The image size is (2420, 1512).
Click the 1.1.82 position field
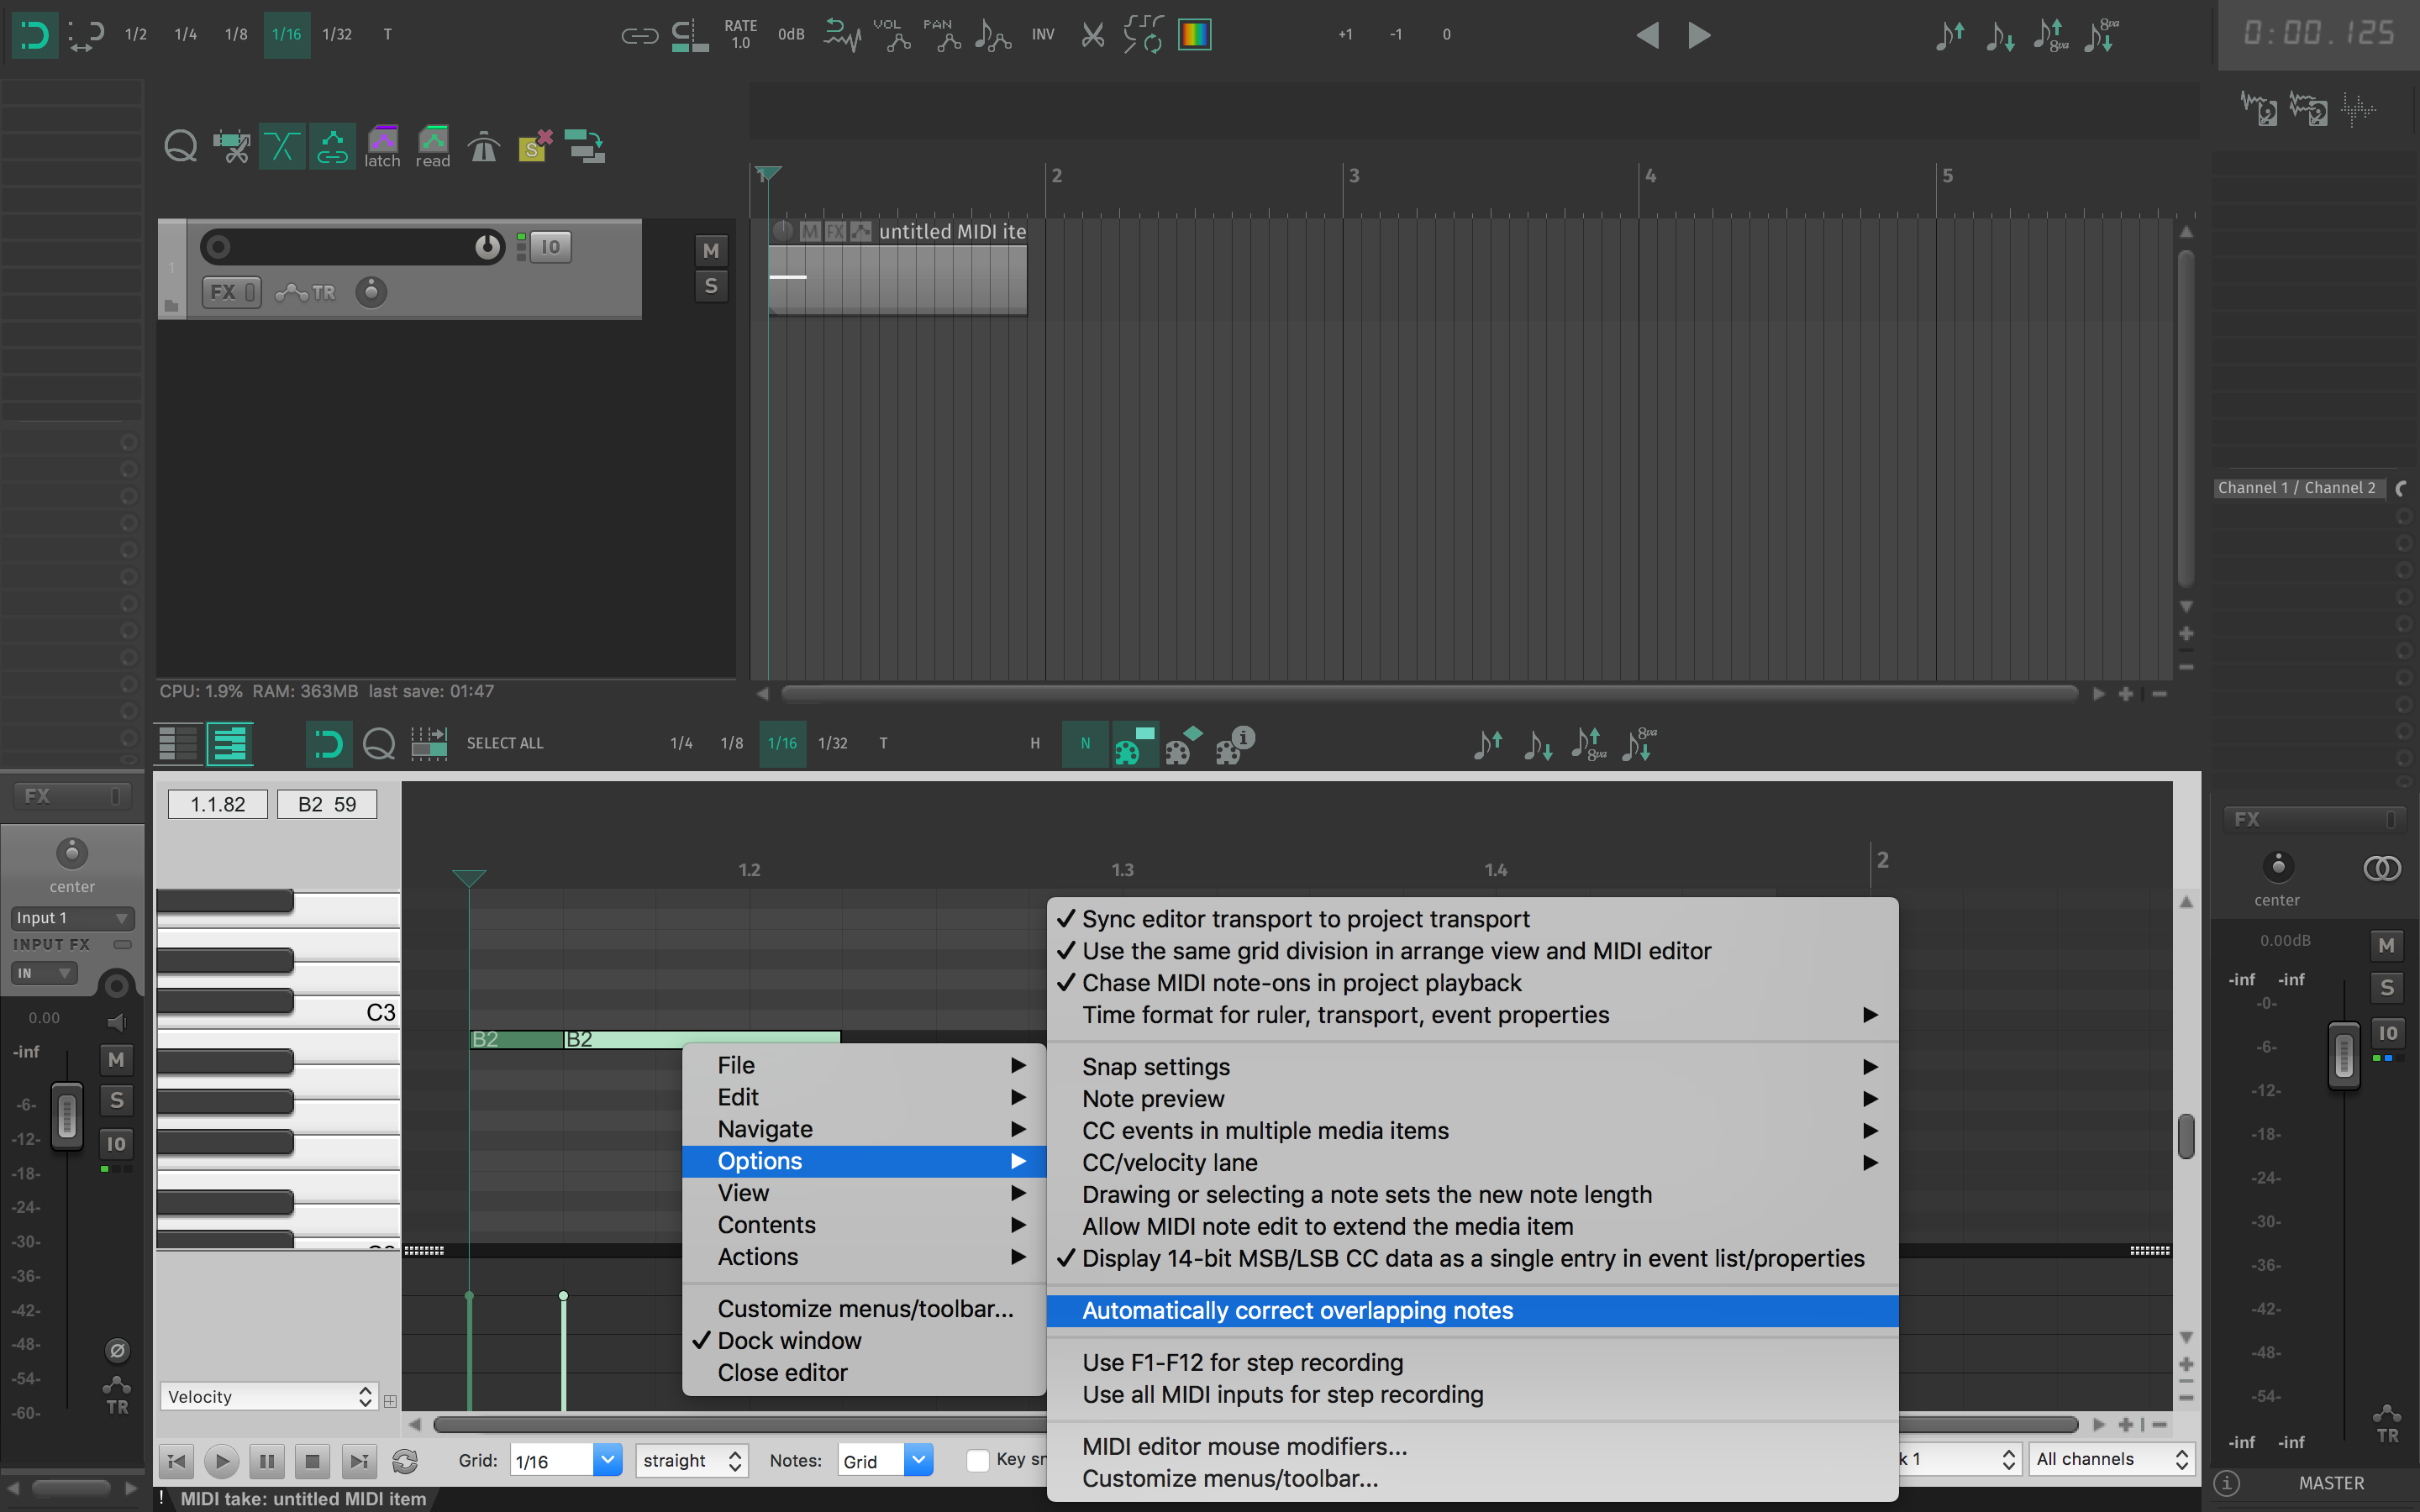click(218, 804)
